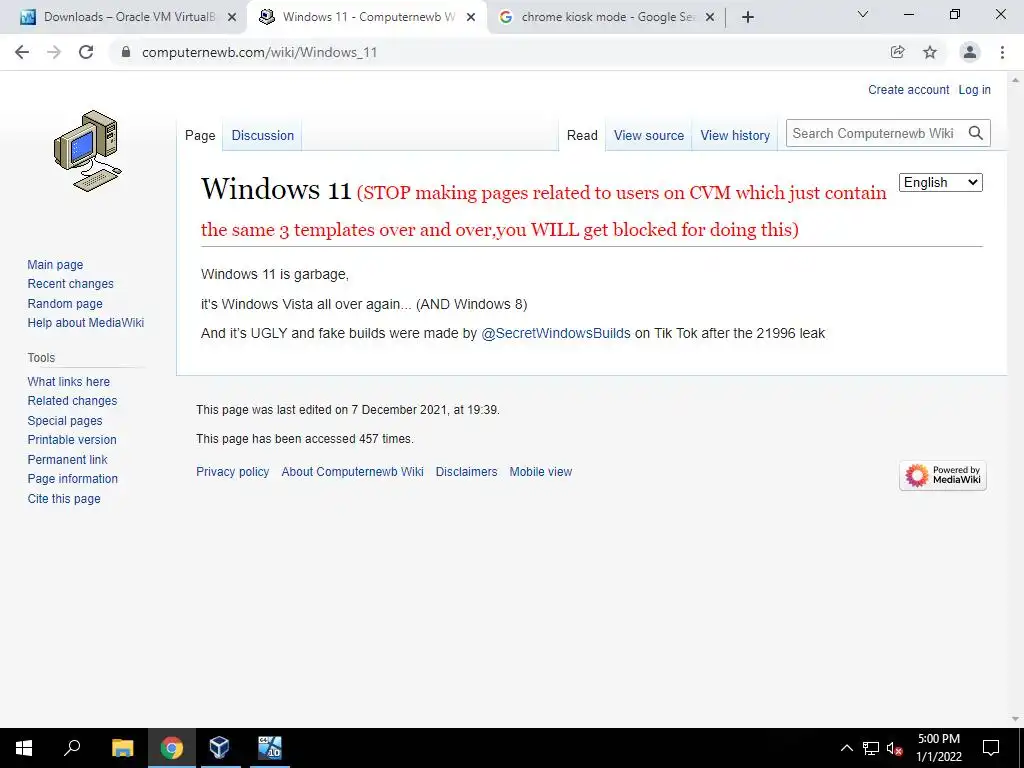Open the Discussion tab
1024x768 pixels.
263,135
